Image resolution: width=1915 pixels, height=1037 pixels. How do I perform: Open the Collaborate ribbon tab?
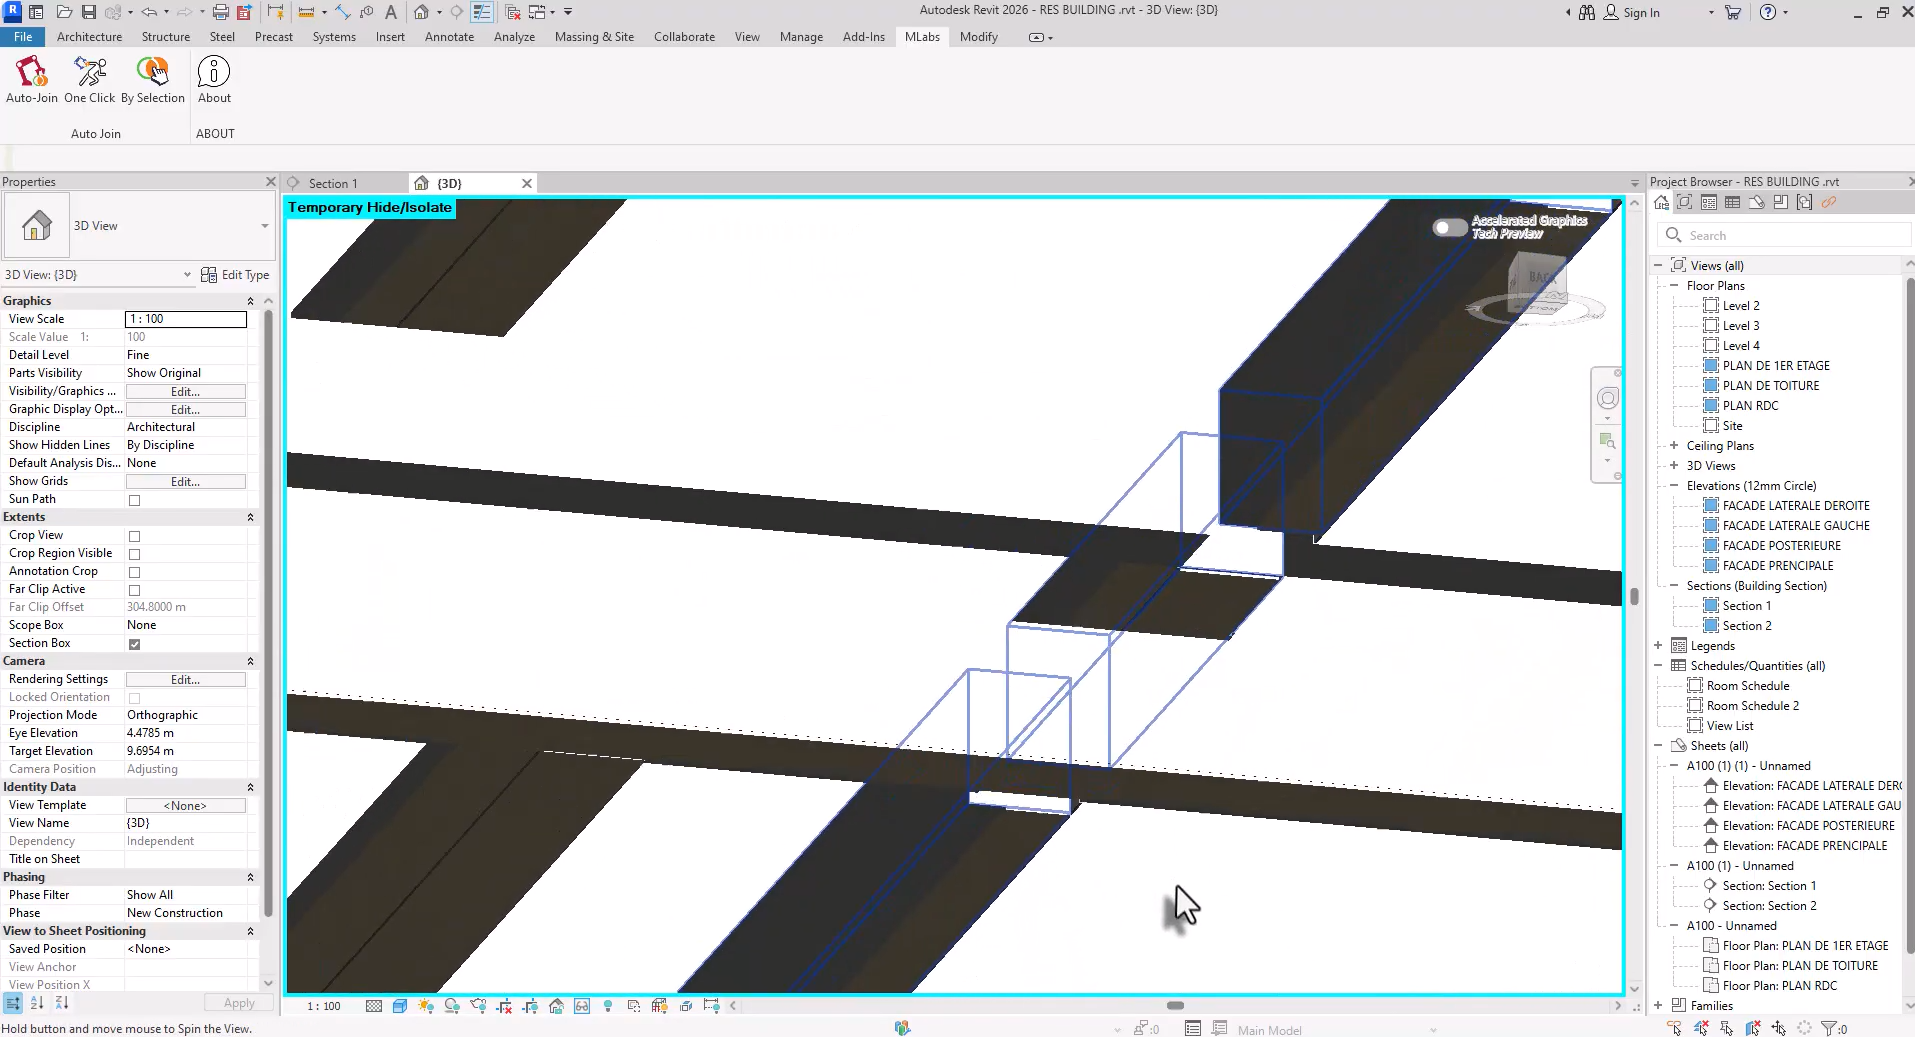pyautogui.click(x=683, y=37)
